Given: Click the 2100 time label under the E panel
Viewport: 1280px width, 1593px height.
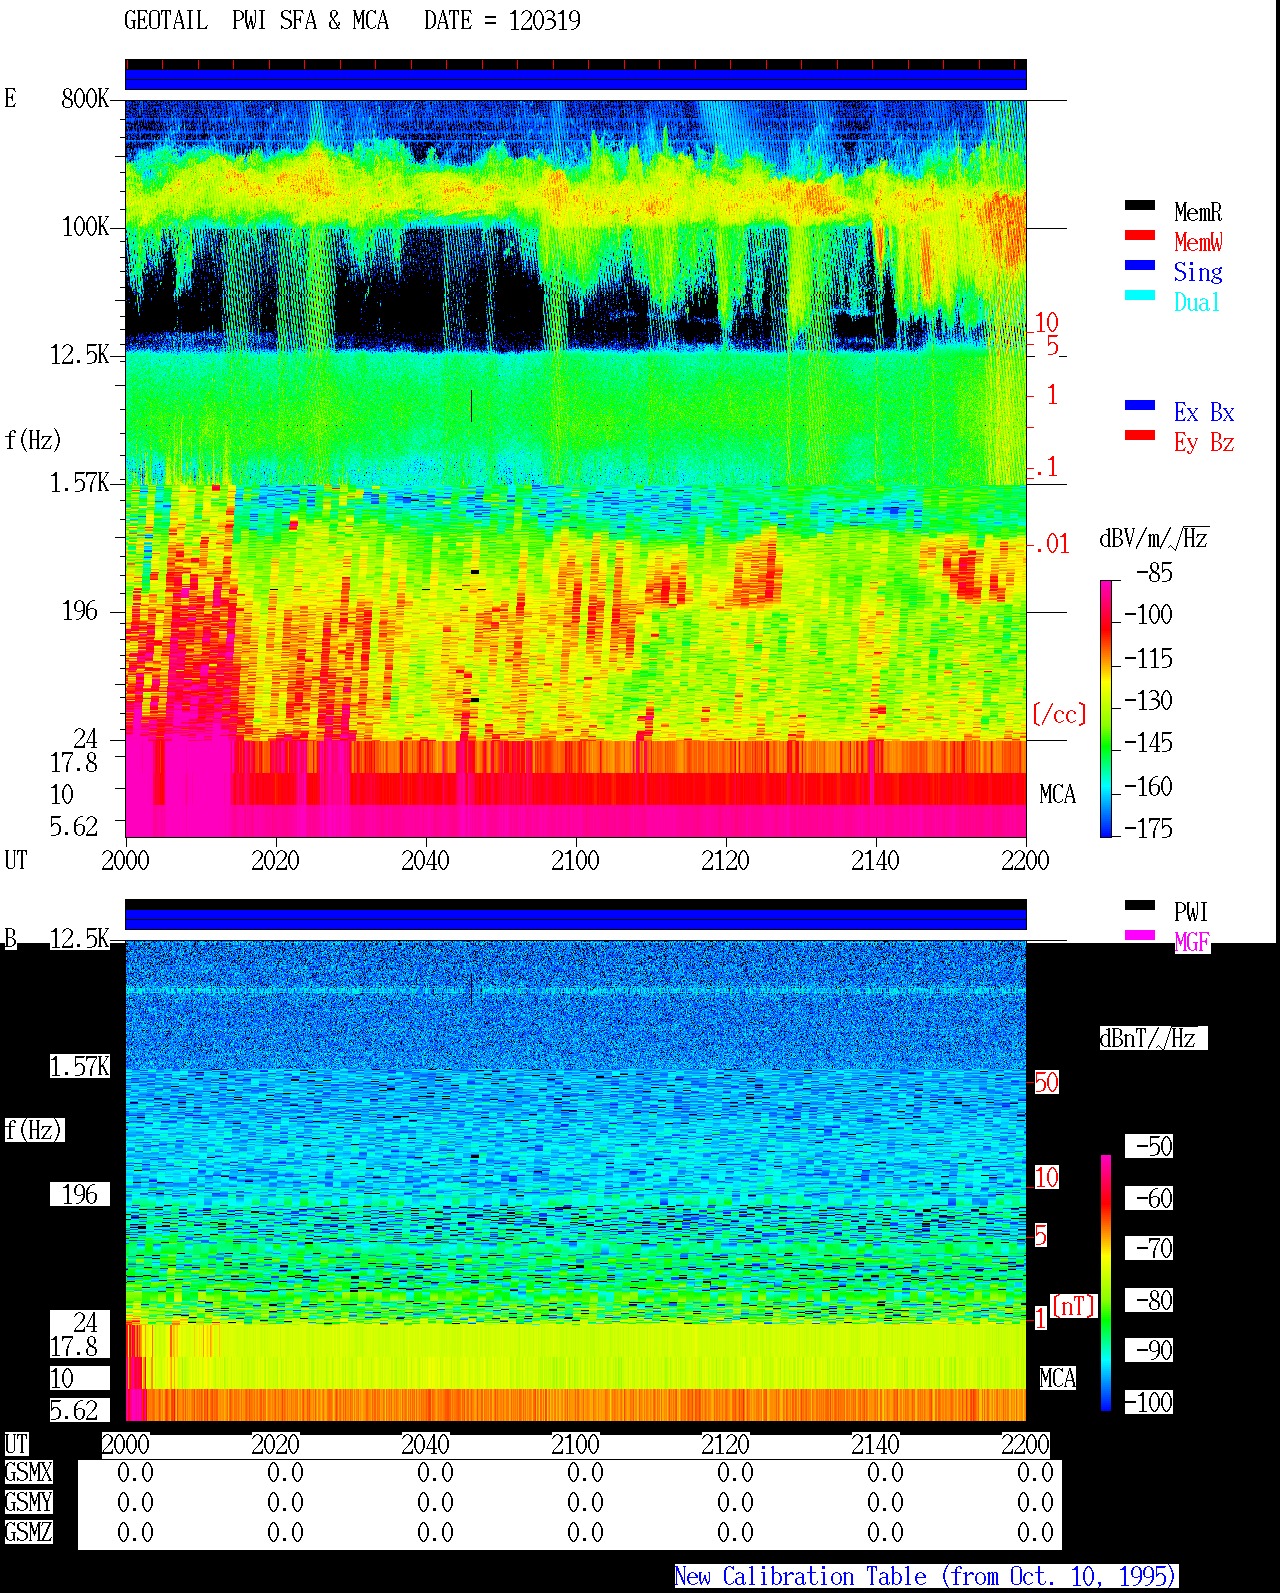Looking at the screenshot, I should point(575,860).
